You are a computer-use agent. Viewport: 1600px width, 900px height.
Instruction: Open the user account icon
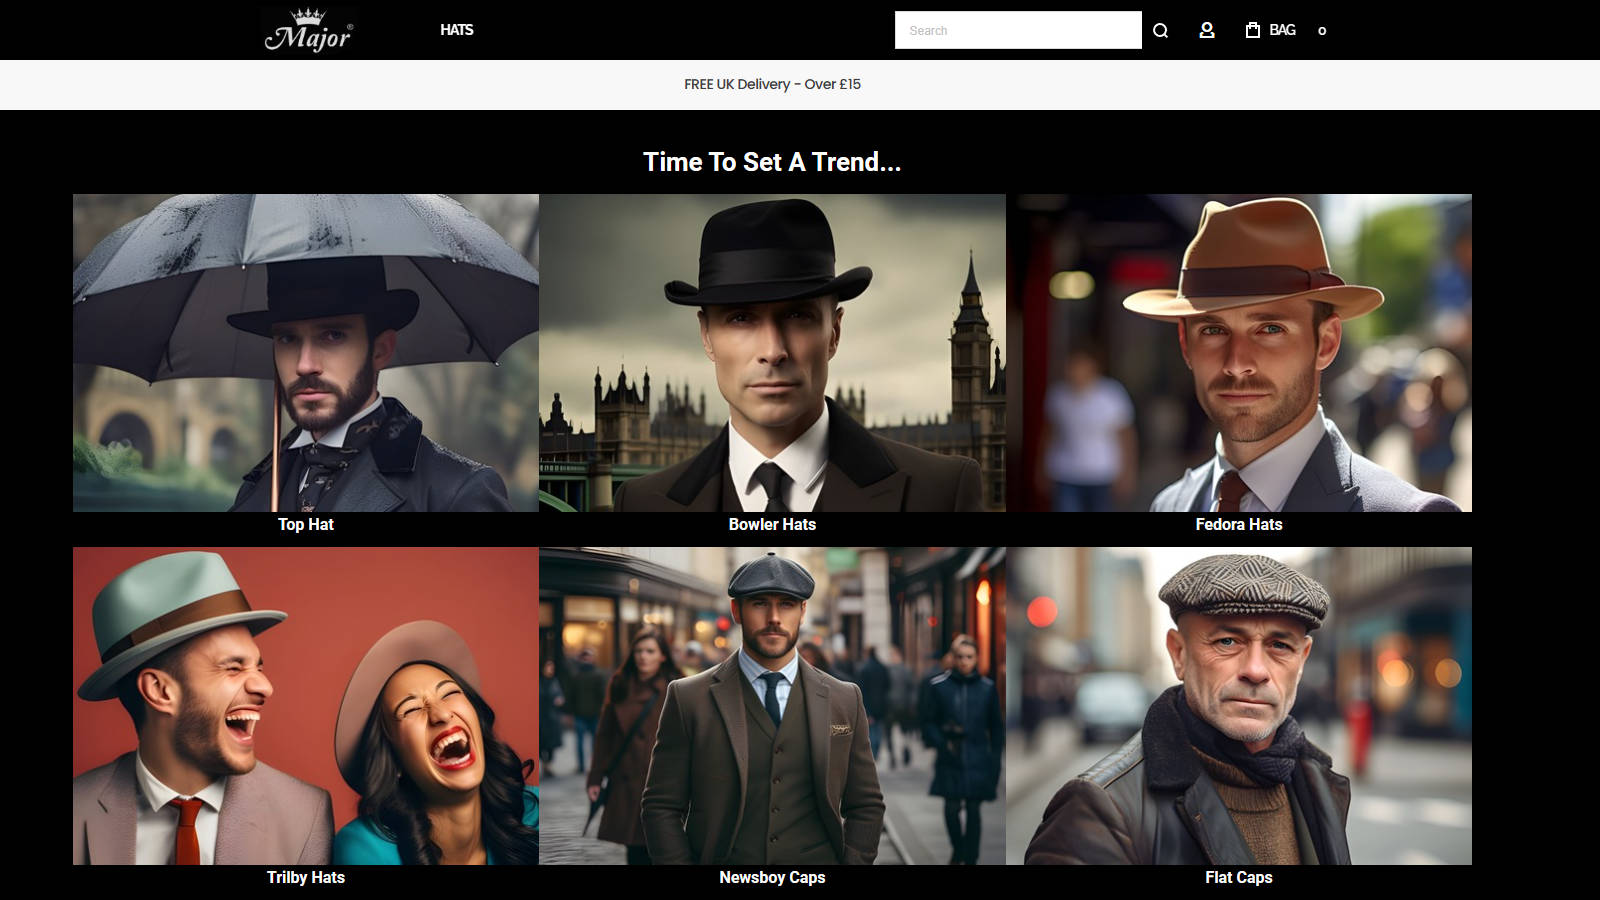[x=1207, y=30]
